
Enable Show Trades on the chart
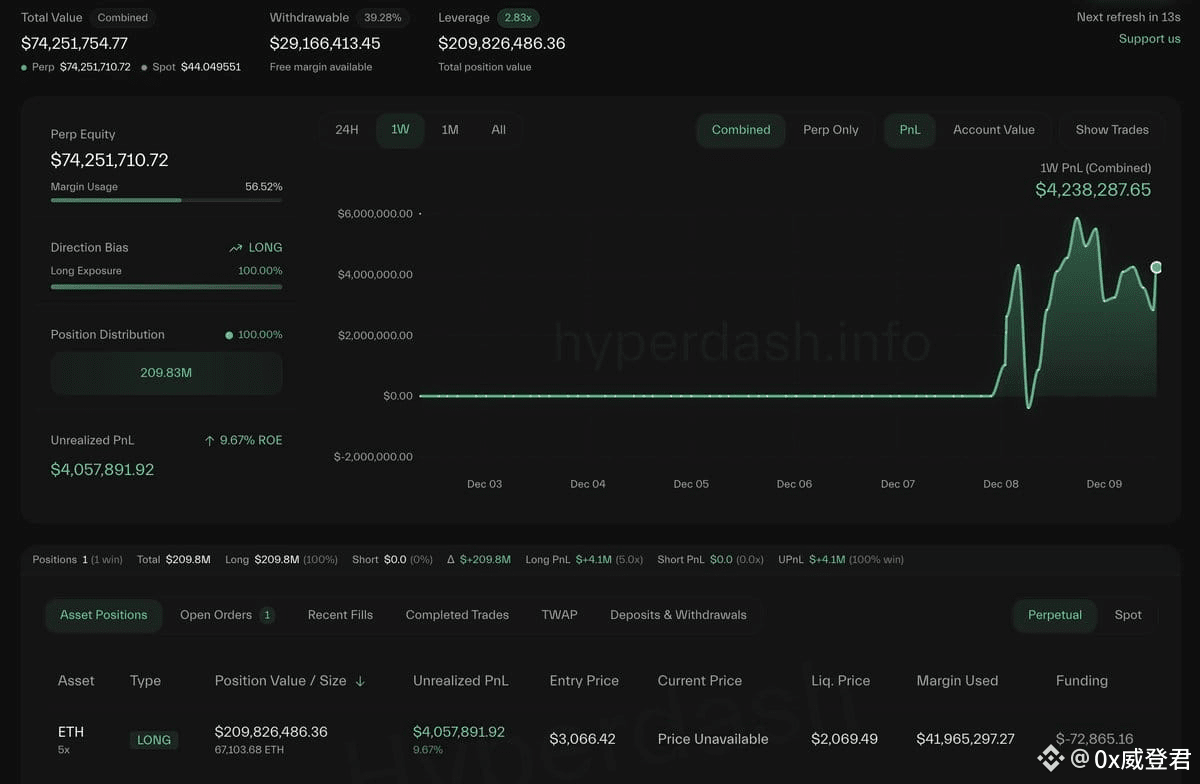[1111, 130]
